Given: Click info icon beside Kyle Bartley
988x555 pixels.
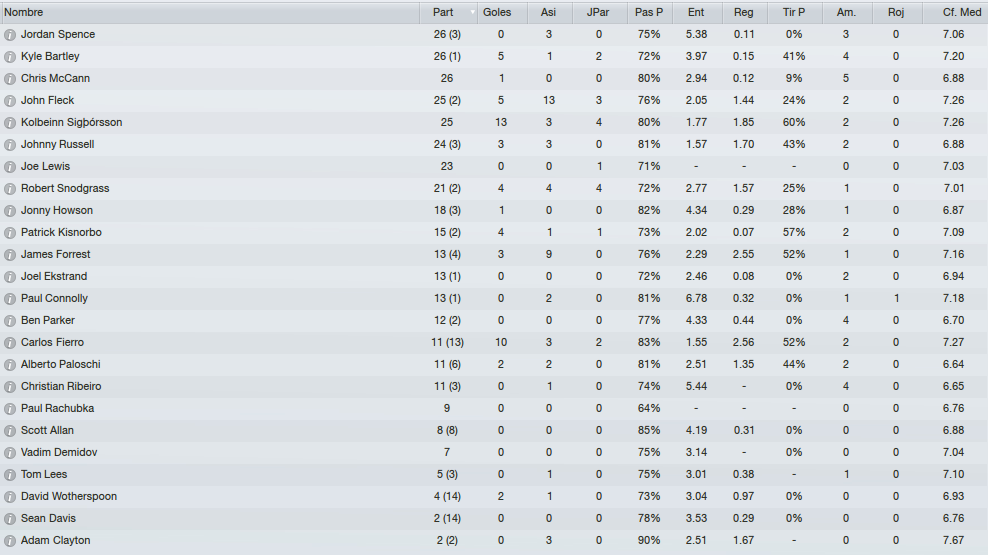Looking at the screenshot, I should [9, 57].
